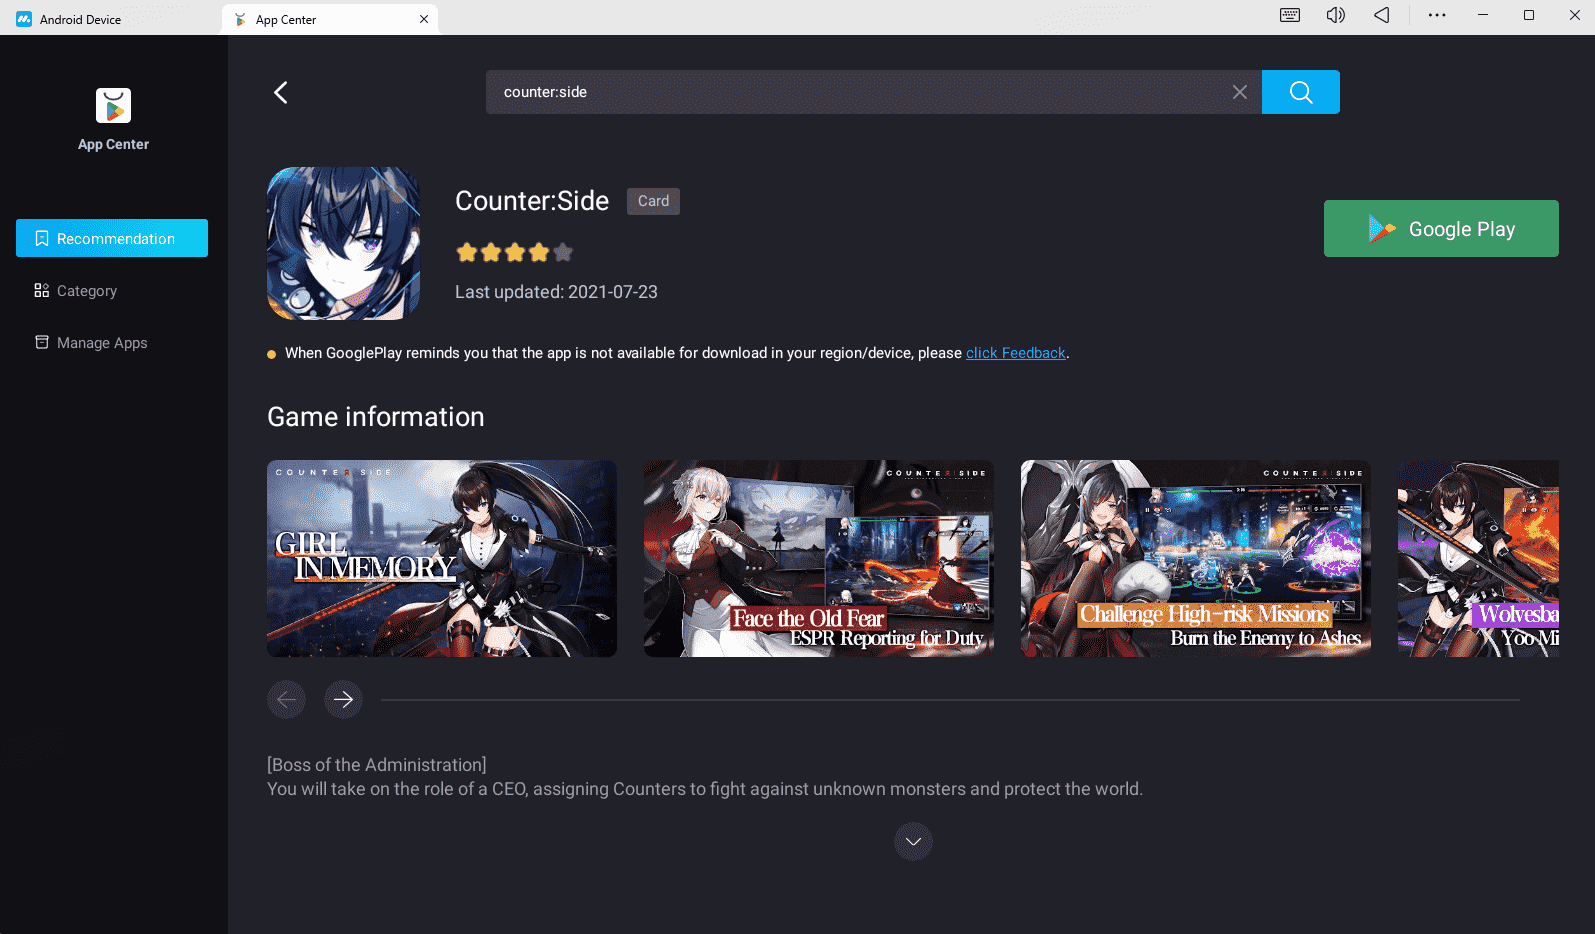Click the 'click Feedback' link

pos(1015,353)
